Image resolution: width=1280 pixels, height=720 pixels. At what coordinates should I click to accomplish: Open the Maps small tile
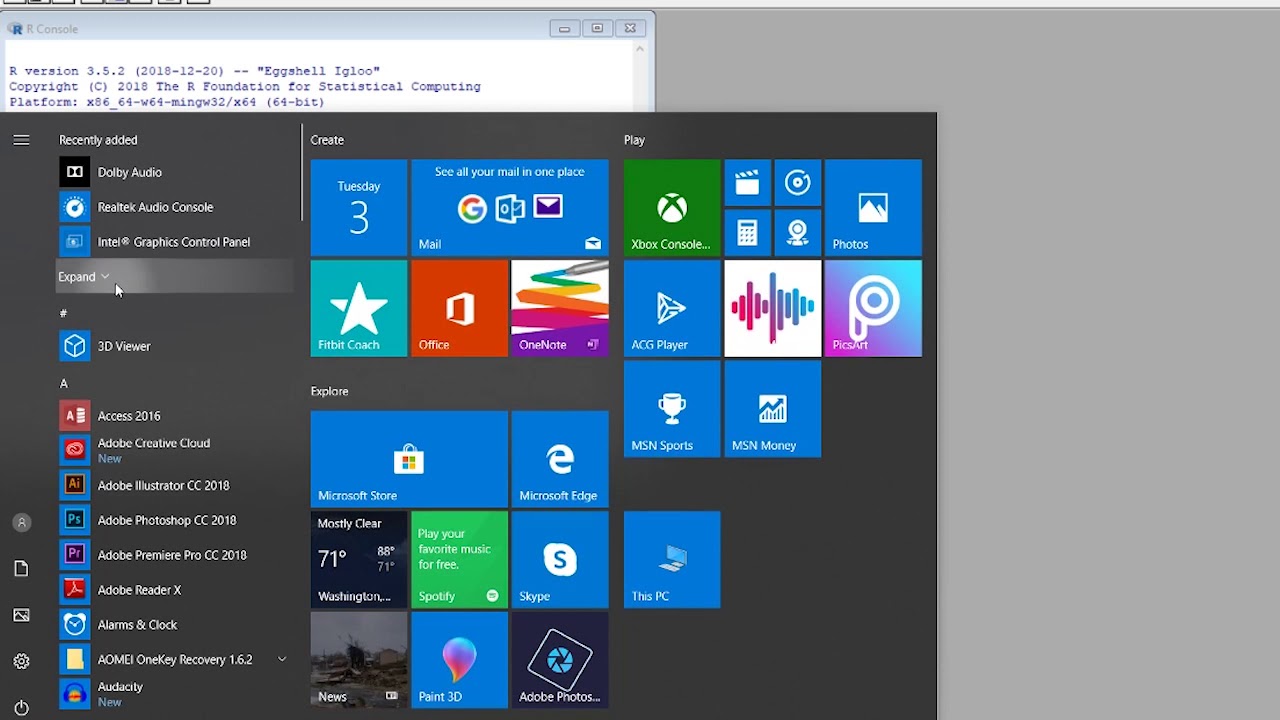[x=798, y=233]
